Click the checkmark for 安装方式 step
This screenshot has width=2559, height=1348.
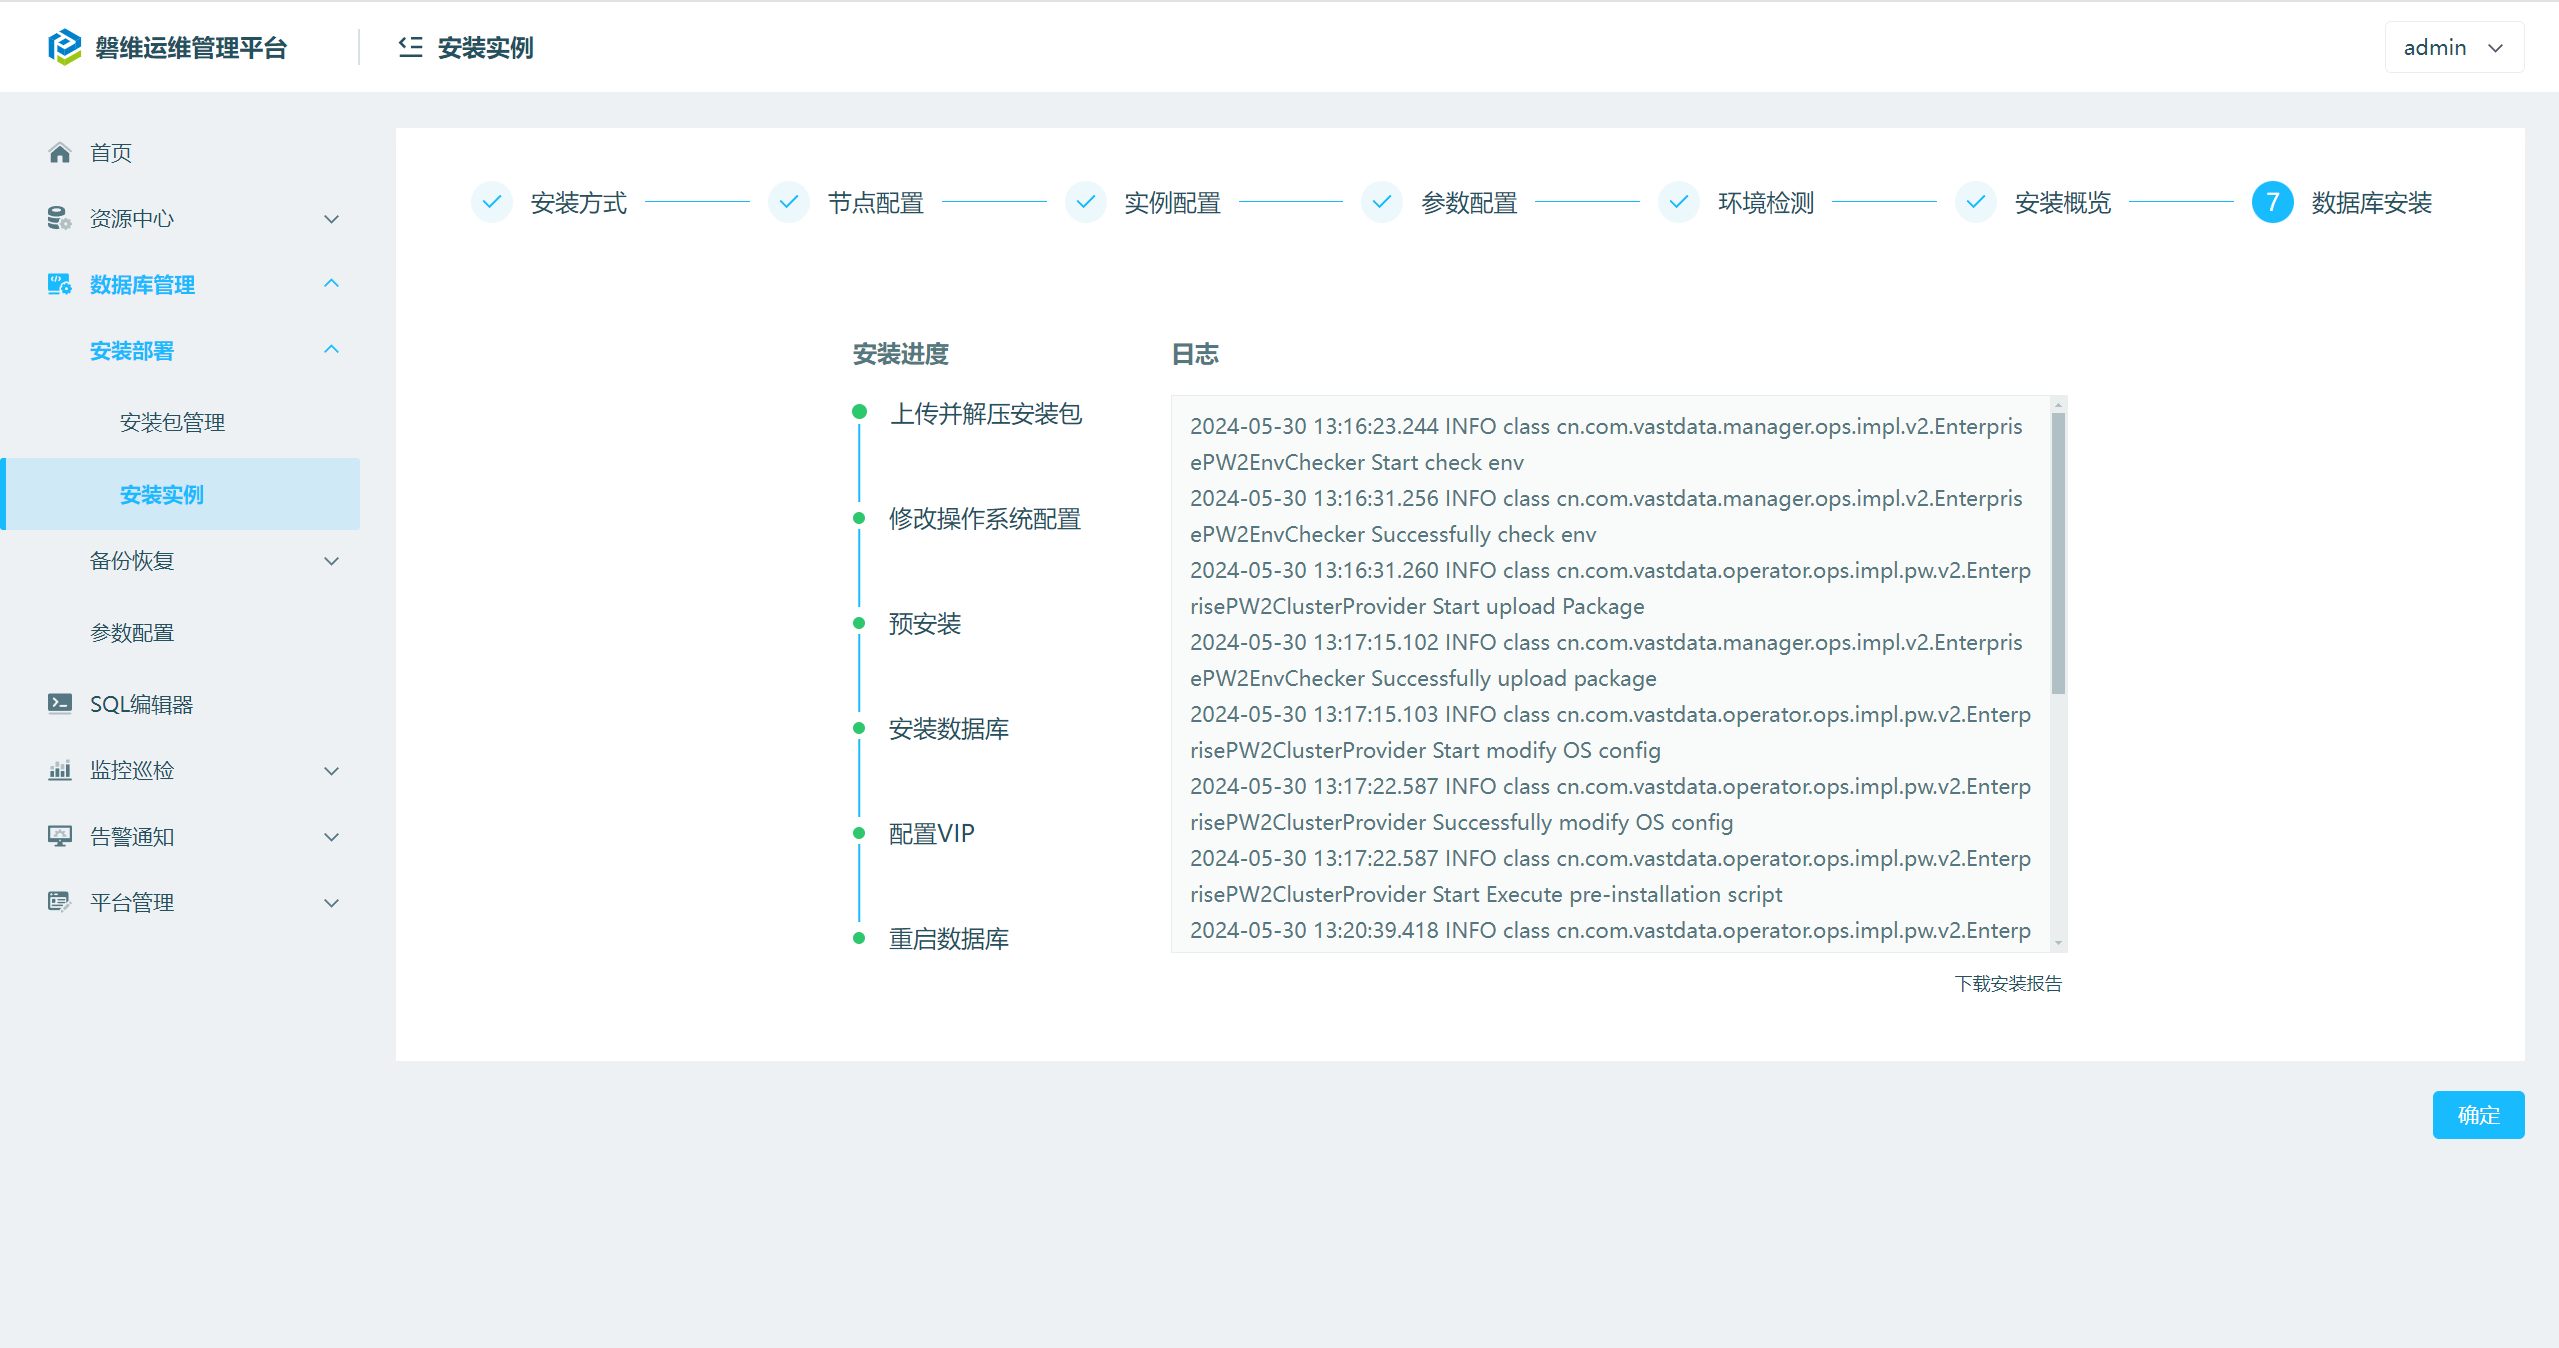[492, 203]
